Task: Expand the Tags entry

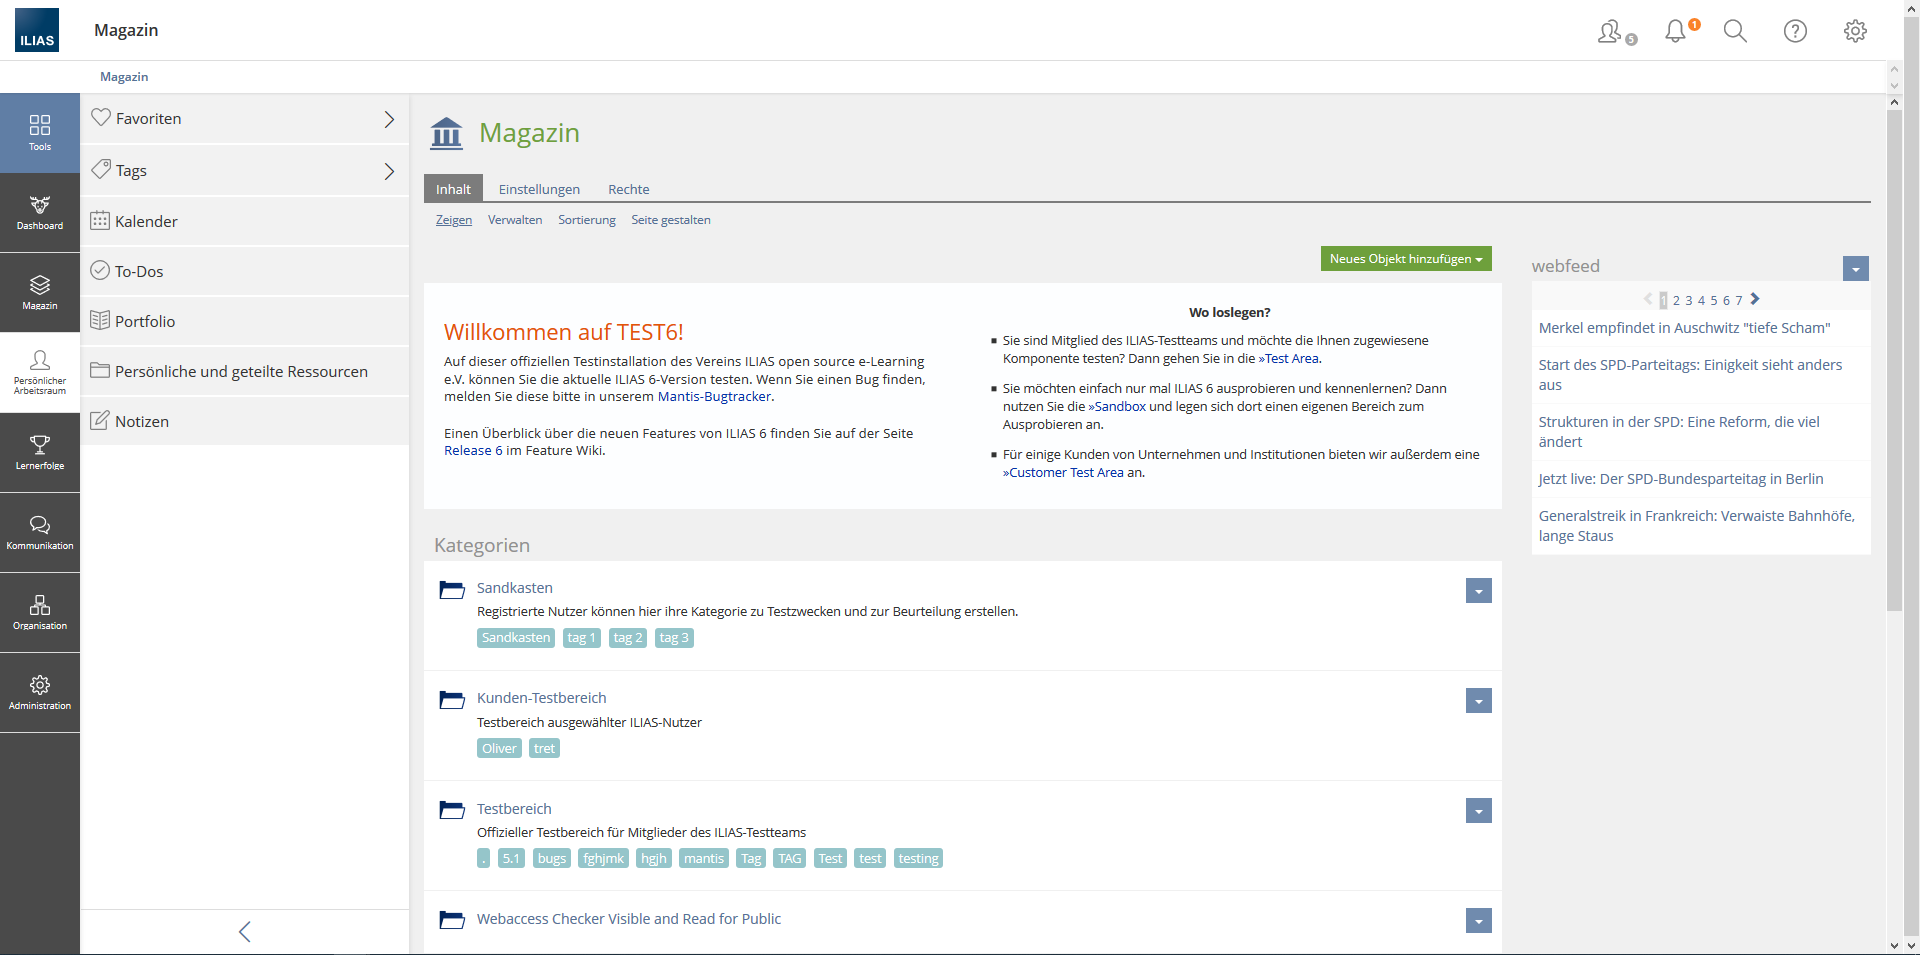Action: pos(389,171)
